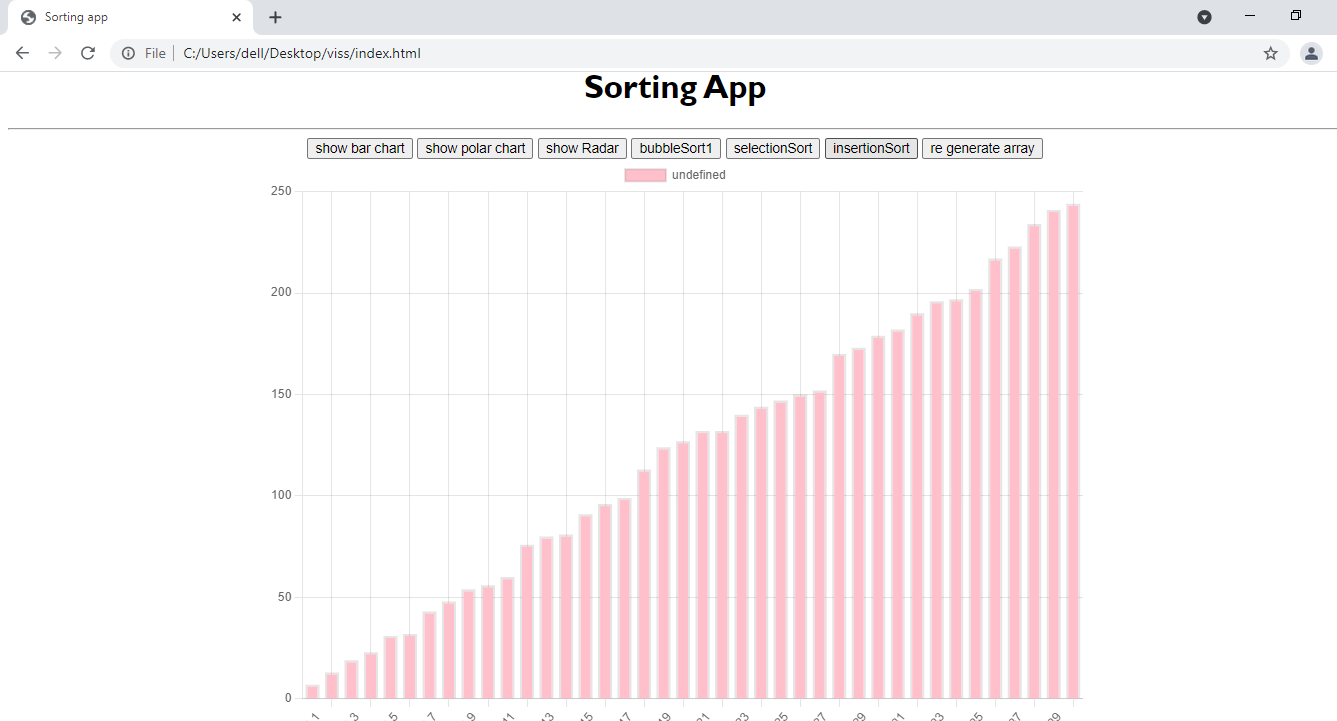Bookmark this page with the star icon
Viewport: 1337px width, 721px height.
tap(1270, 53)
